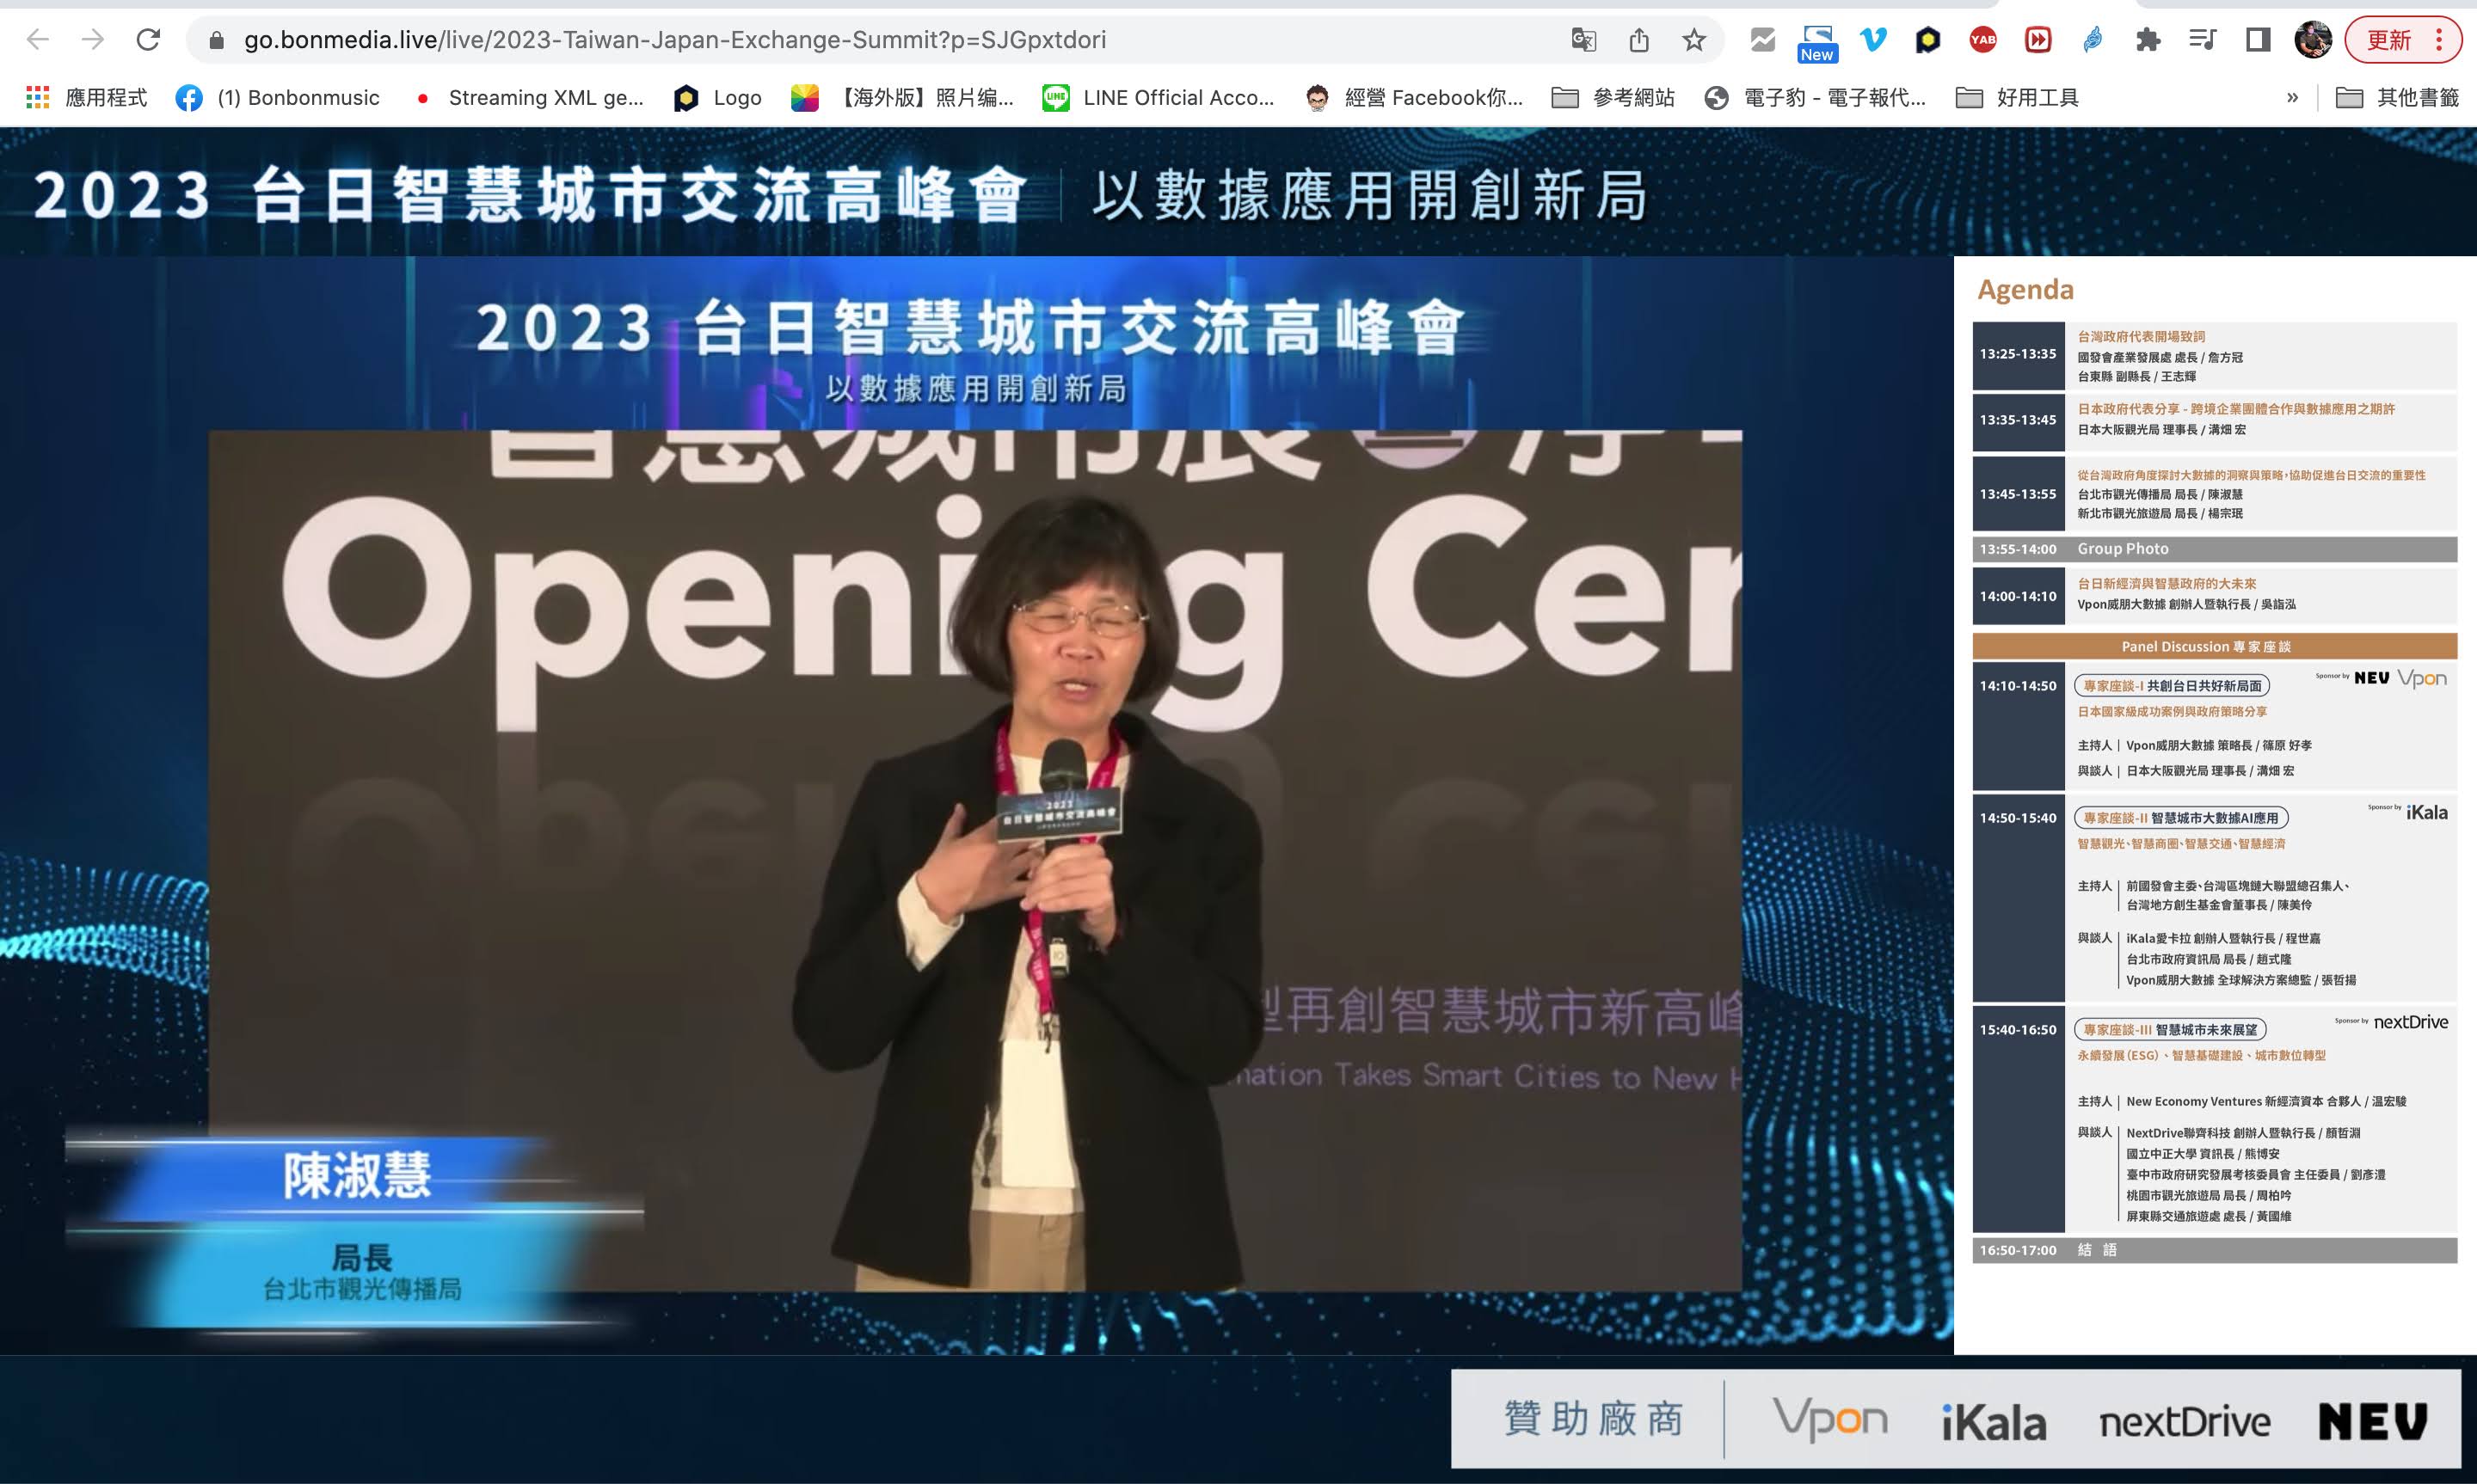Click the padlock site info icon
The height and width of the screenshot is (1484, 2477).
tap(216, 40)
